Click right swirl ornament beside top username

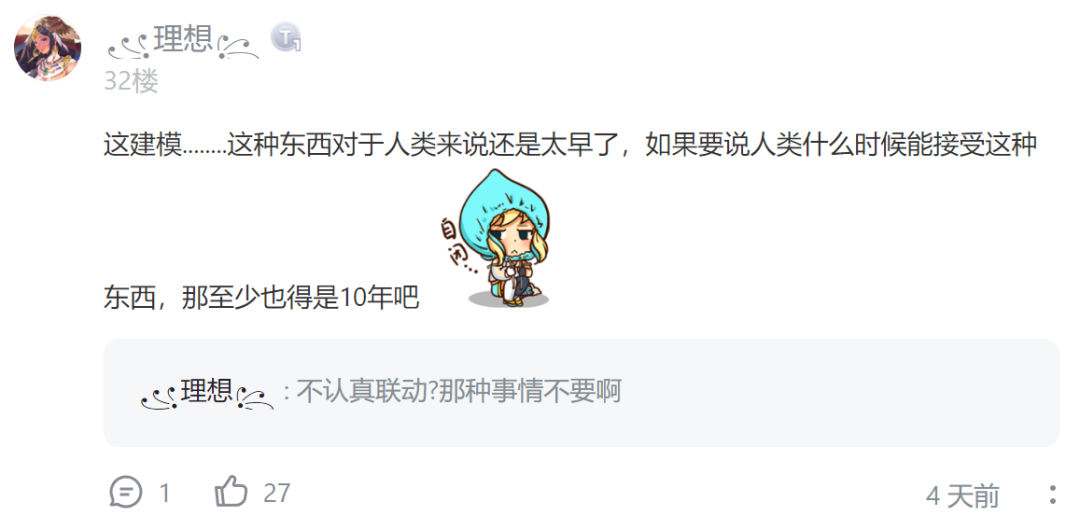(238, 47)
